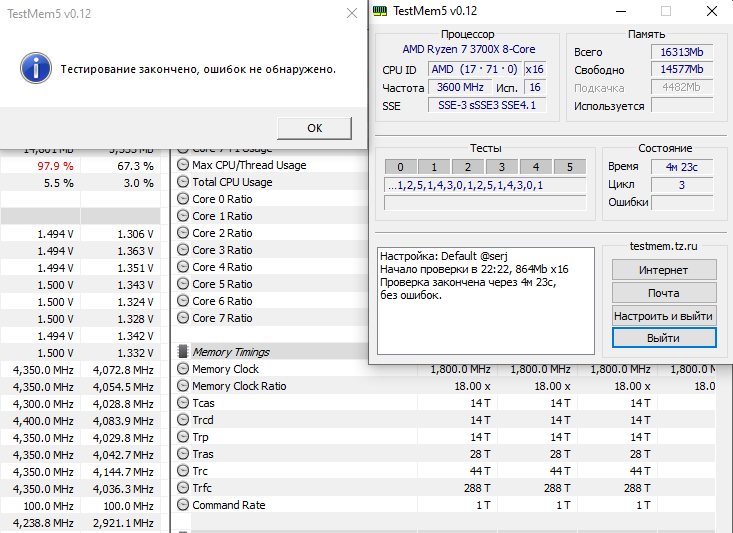733x533 pixels.
Task: Click the Memory Timings group chip icon
Action: 183,352
